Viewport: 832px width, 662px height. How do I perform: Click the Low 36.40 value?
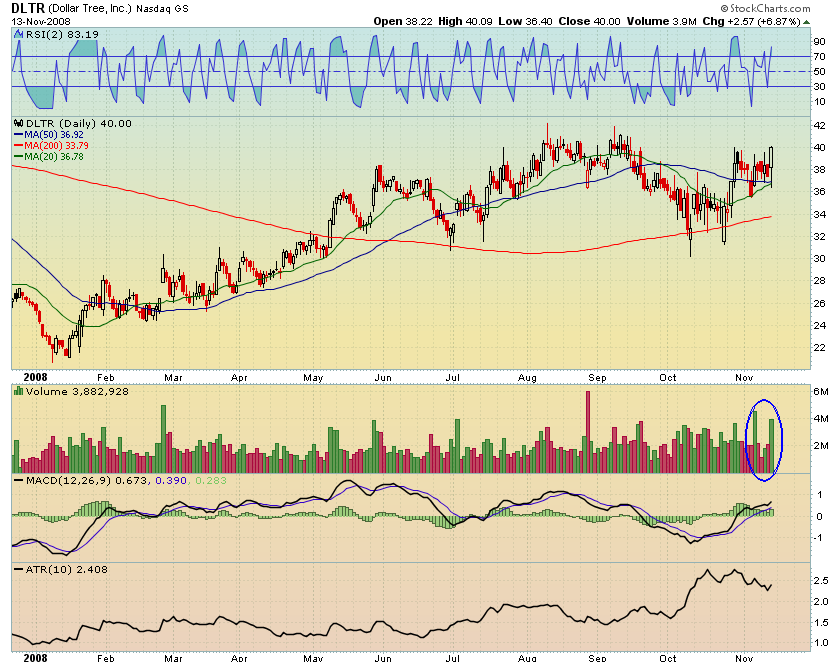tap(525, 22)
